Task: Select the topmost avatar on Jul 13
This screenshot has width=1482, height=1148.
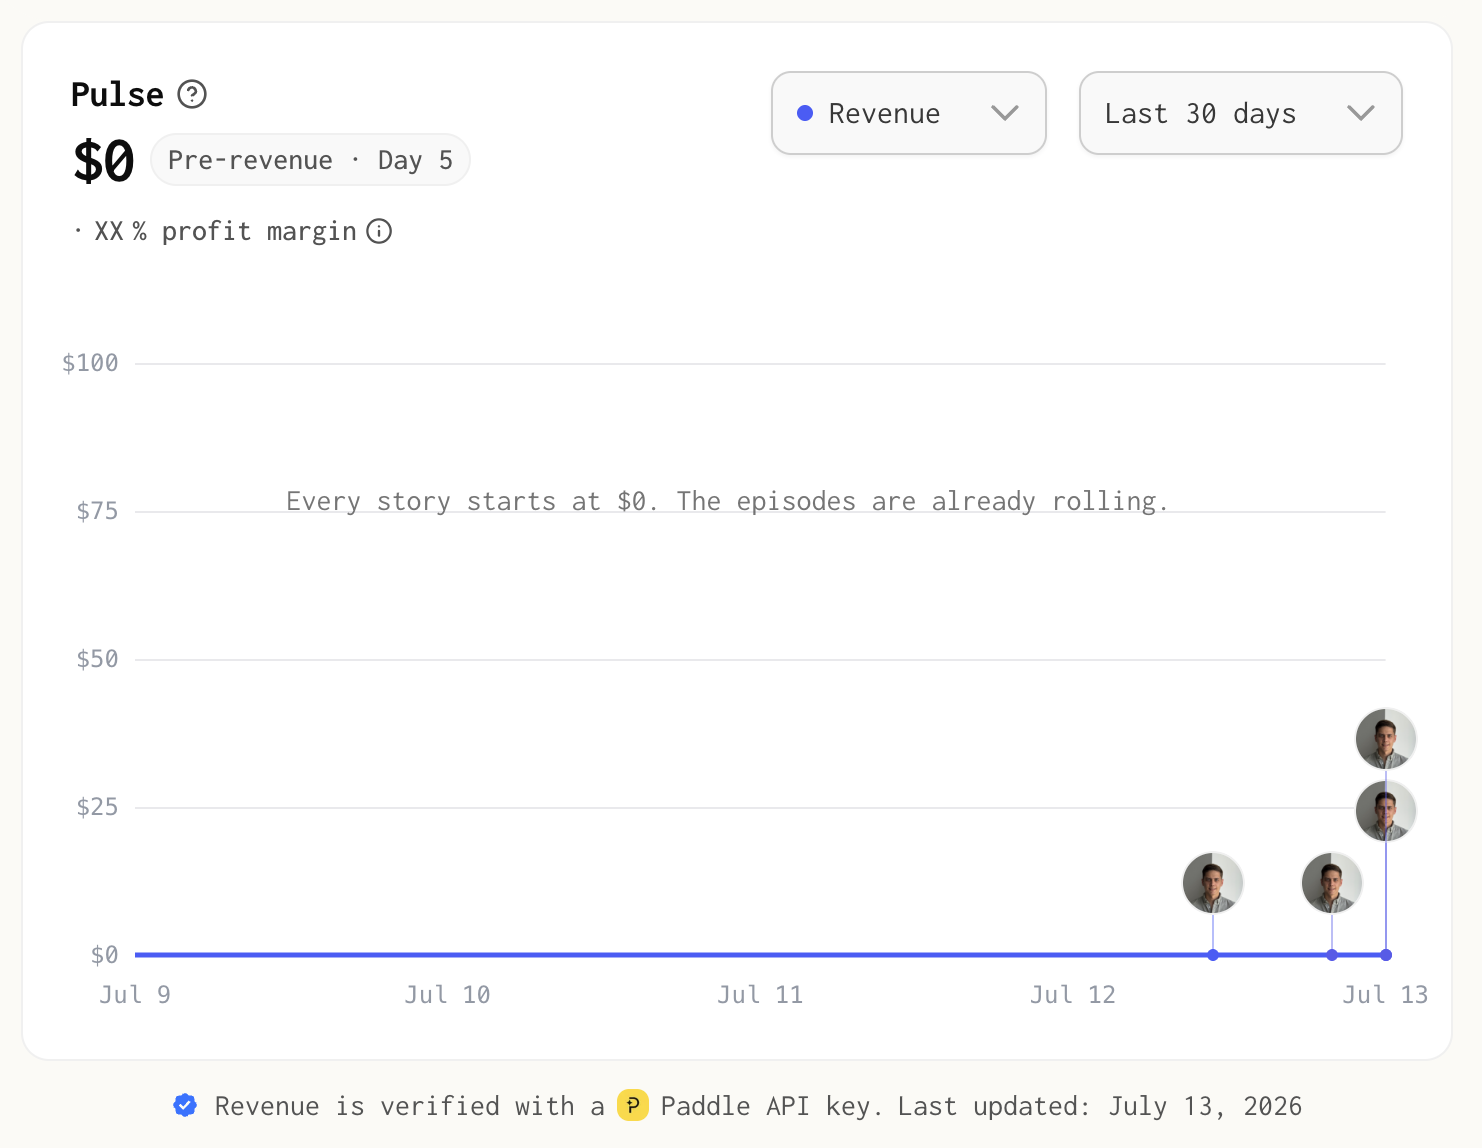Action: (1386, 739)
